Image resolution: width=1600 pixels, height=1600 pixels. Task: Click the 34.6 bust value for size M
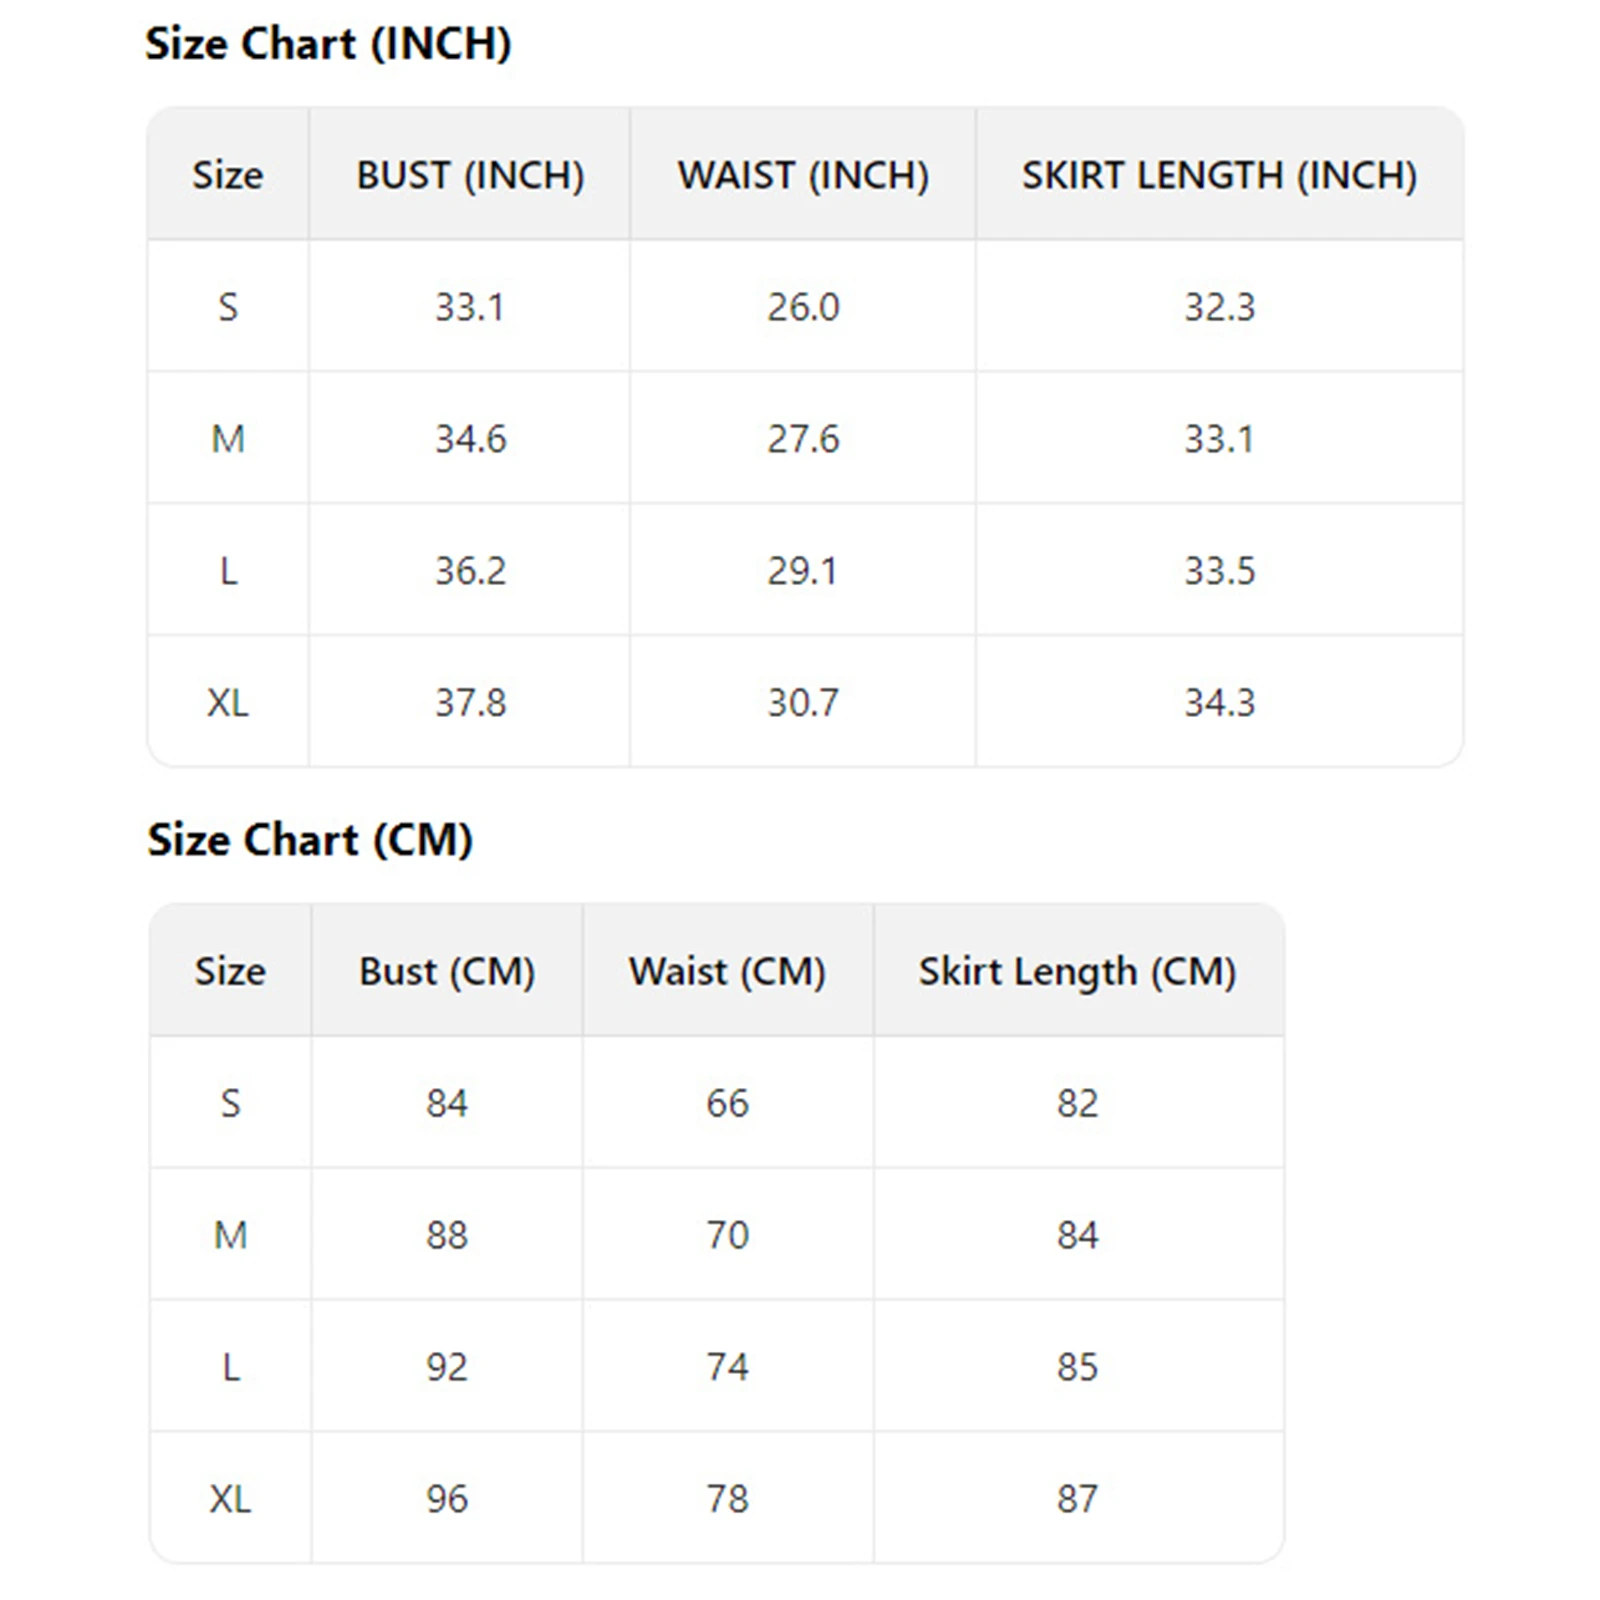(470, 439)
